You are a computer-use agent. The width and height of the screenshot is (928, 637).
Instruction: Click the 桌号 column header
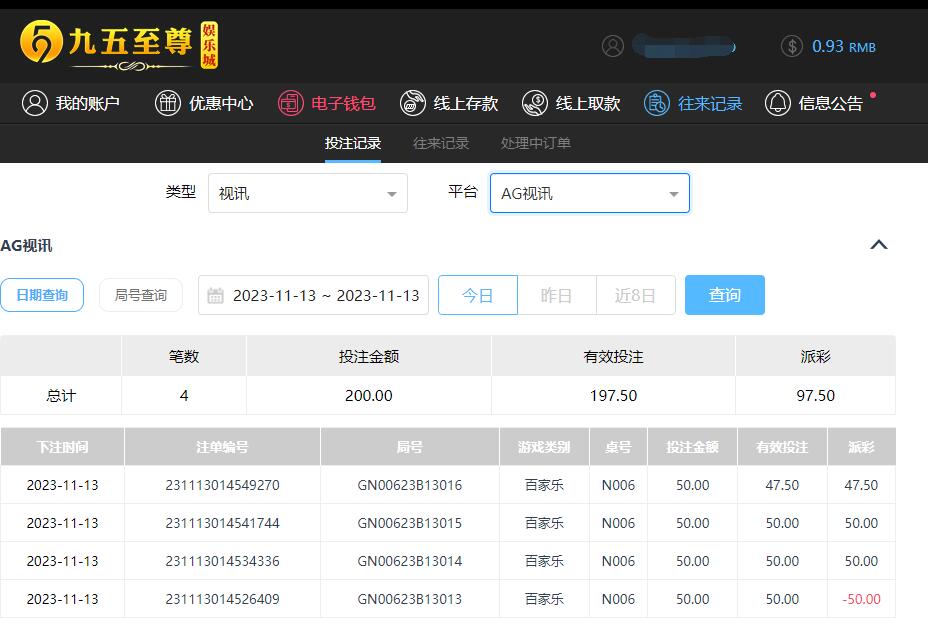pos(618,447)
